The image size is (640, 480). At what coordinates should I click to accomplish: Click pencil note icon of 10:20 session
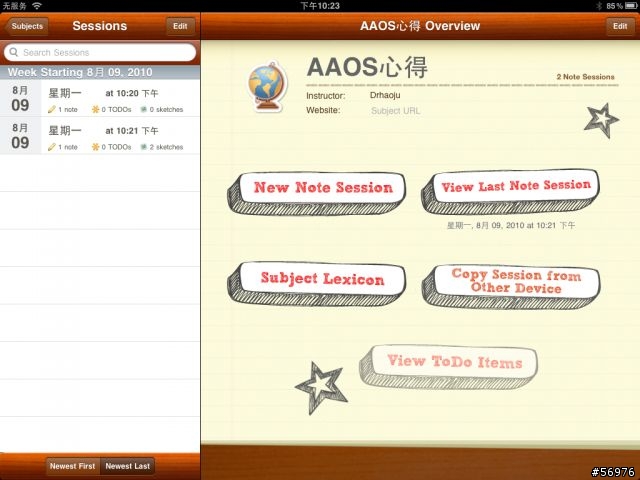(x=52, y=109)
